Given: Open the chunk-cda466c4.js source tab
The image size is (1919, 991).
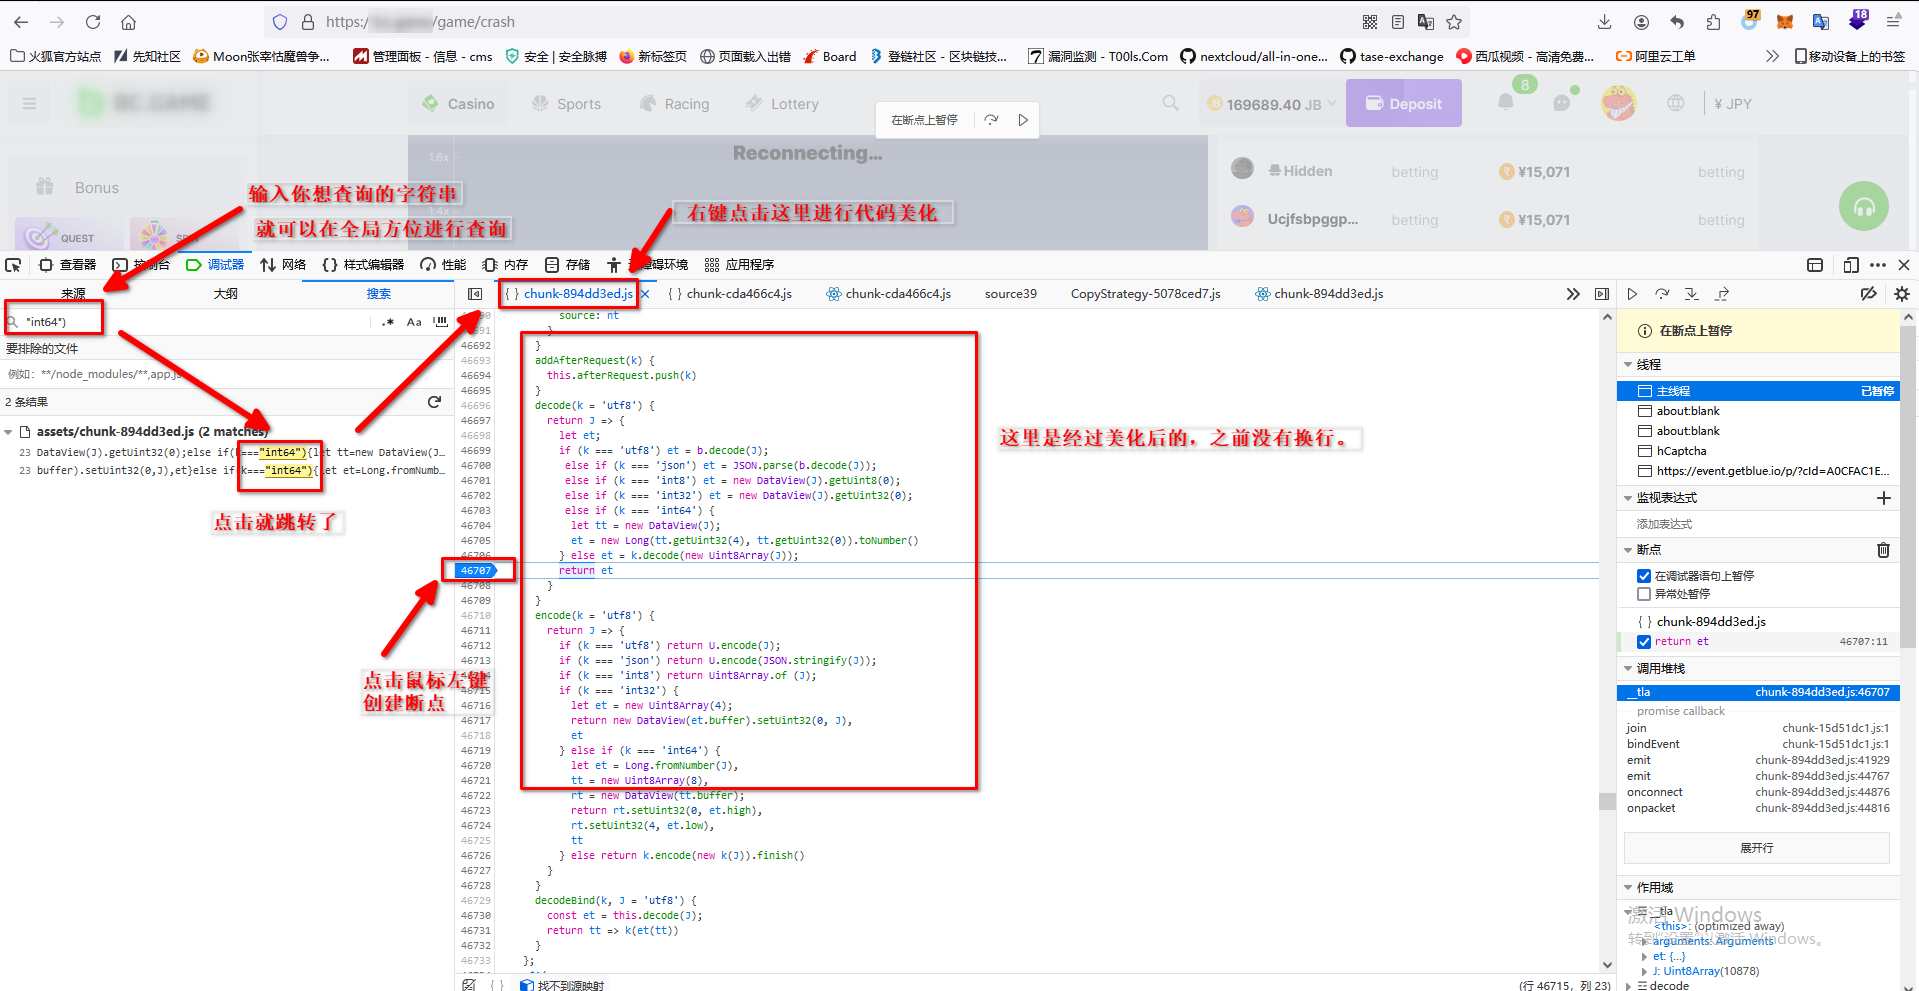Looking at the screenshot, I should click(x=729, y=294).
